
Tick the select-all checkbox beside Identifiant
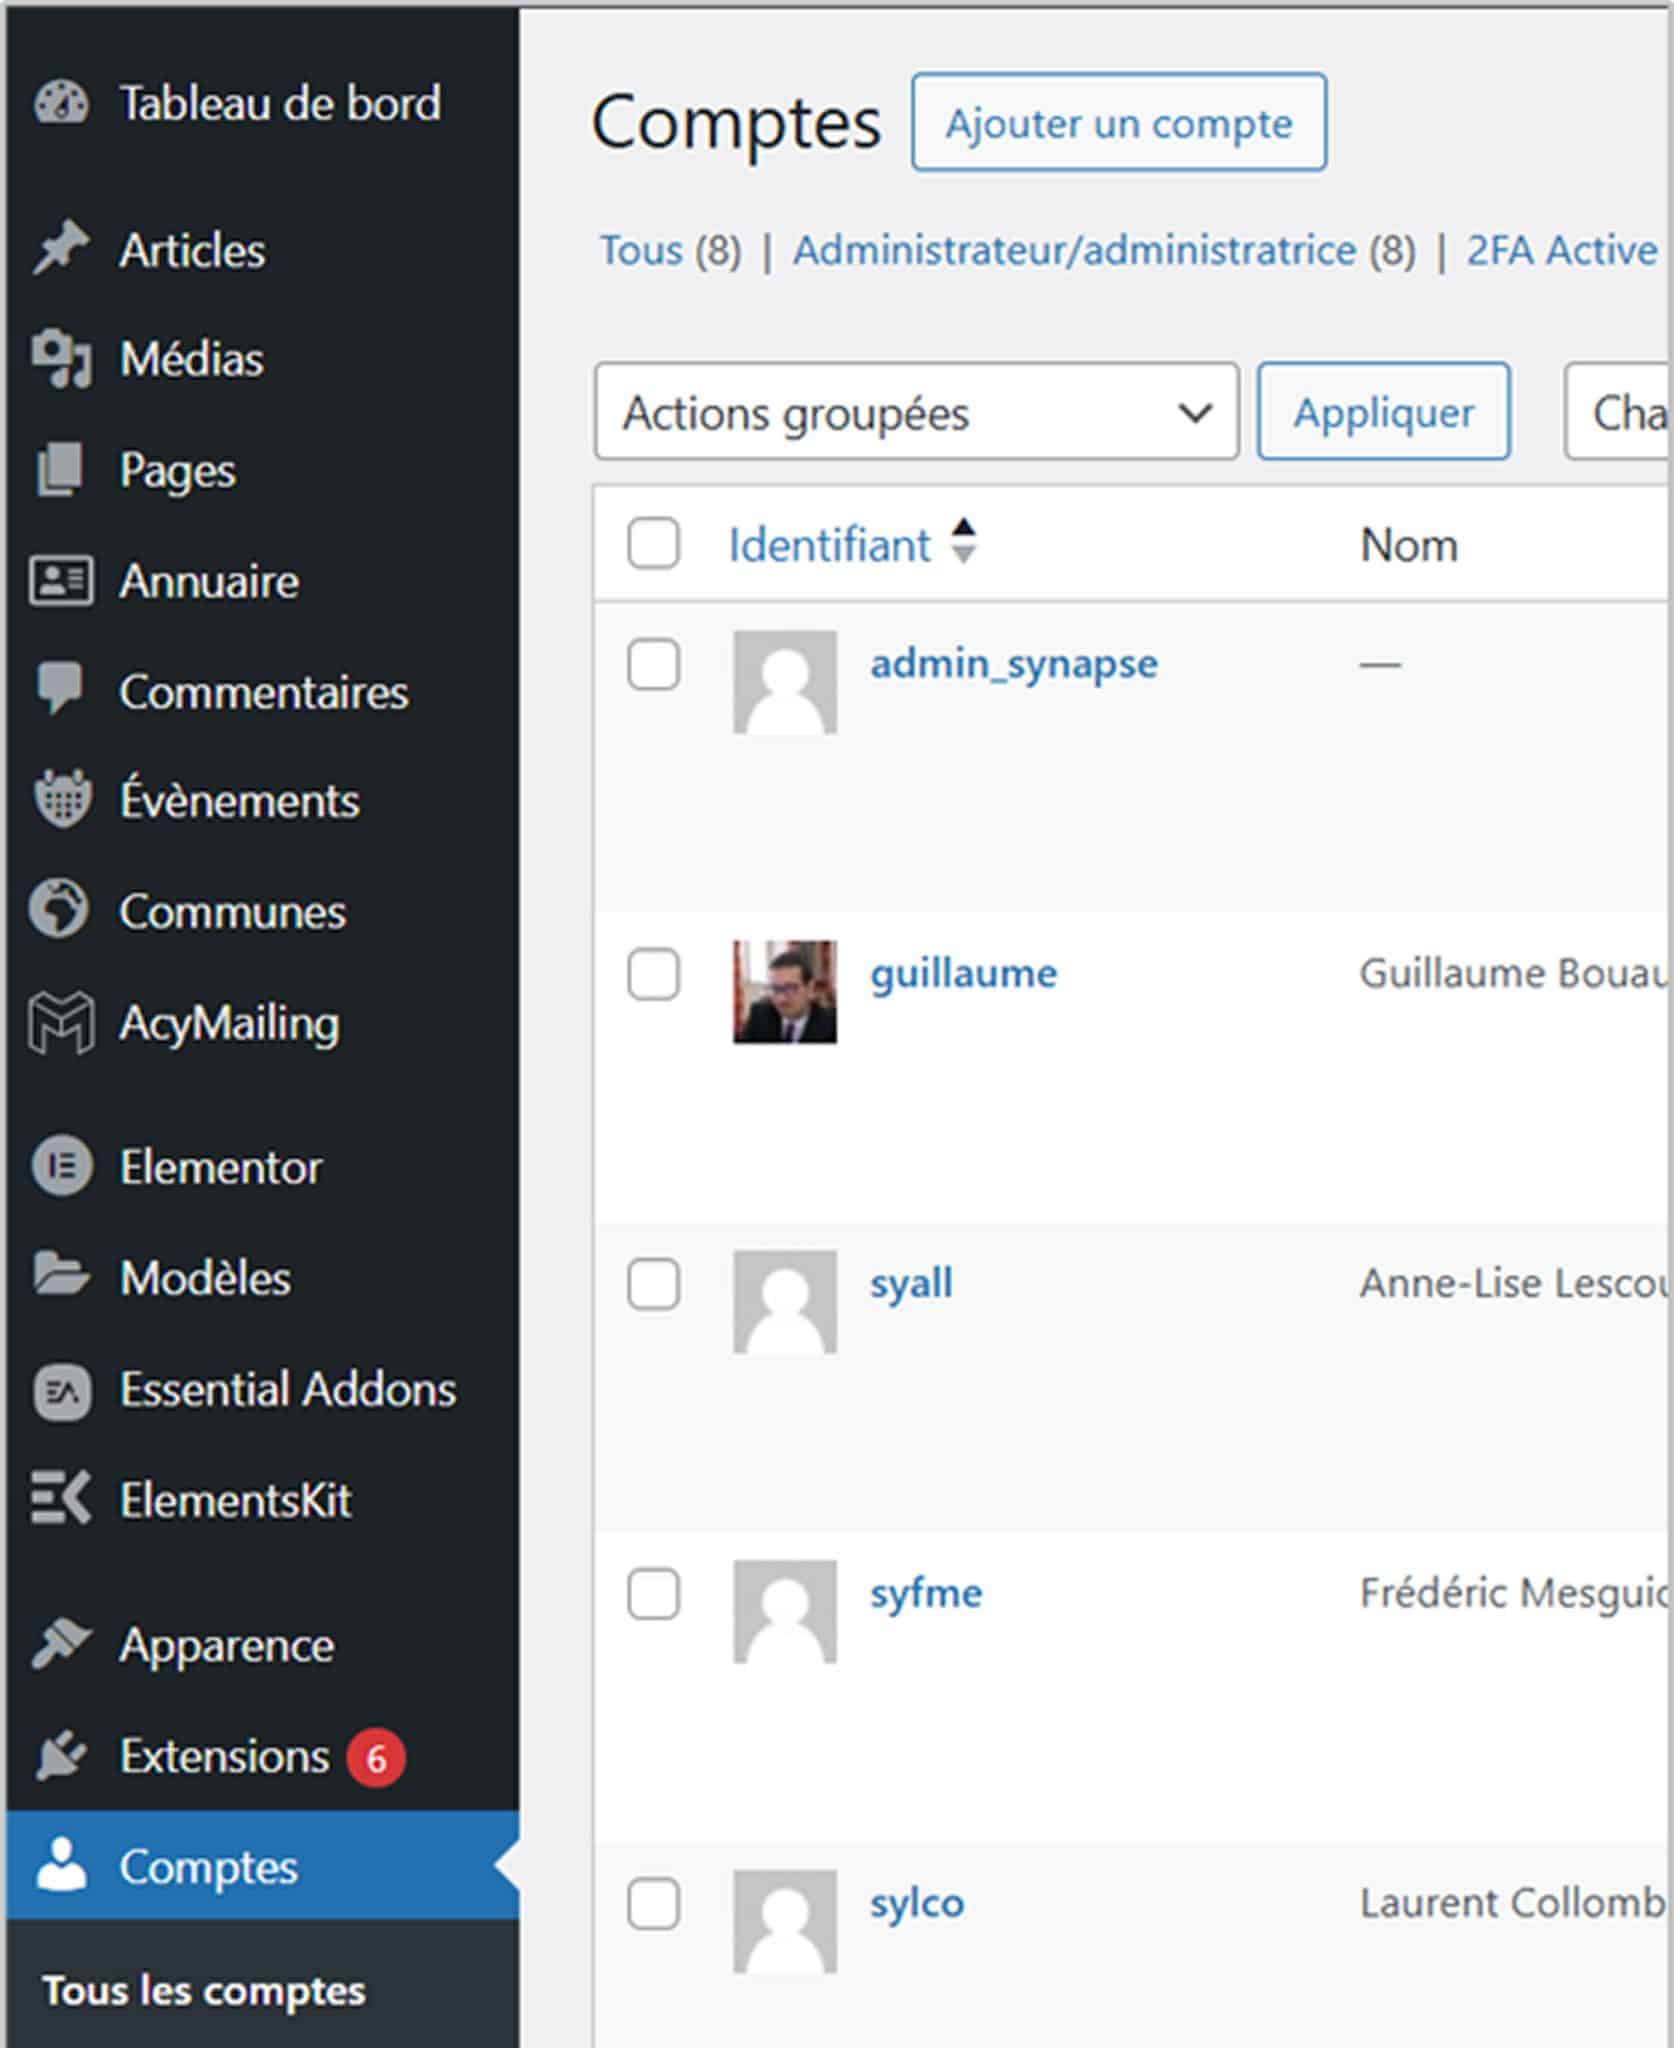(653, 543)
